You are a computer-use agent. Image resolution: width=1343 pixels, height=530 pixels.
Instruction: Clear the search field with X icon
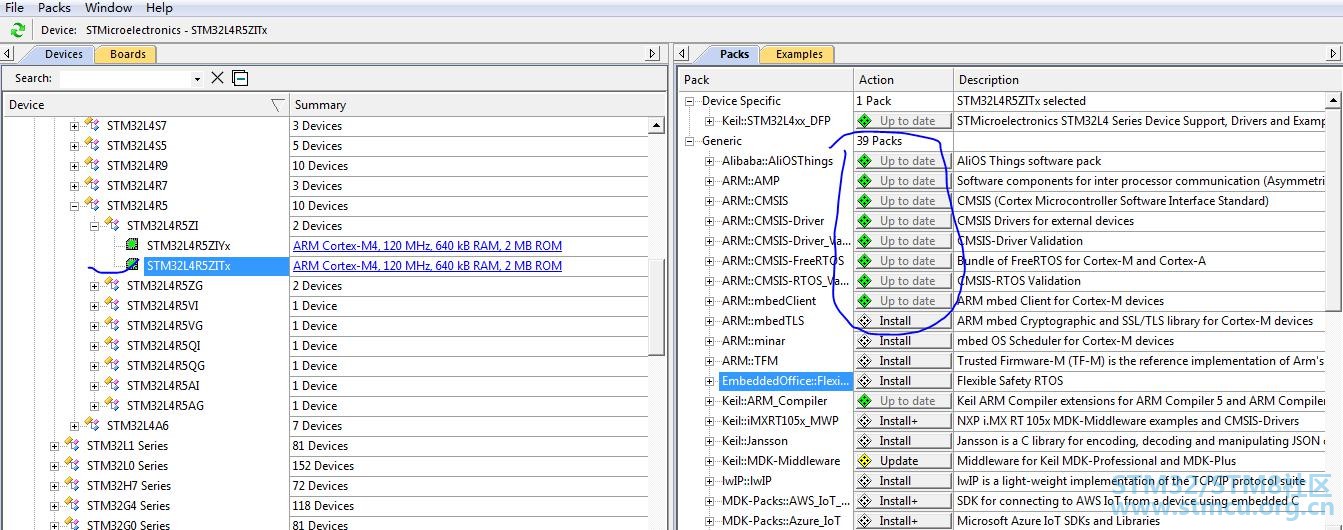click(x=217, y=78)
